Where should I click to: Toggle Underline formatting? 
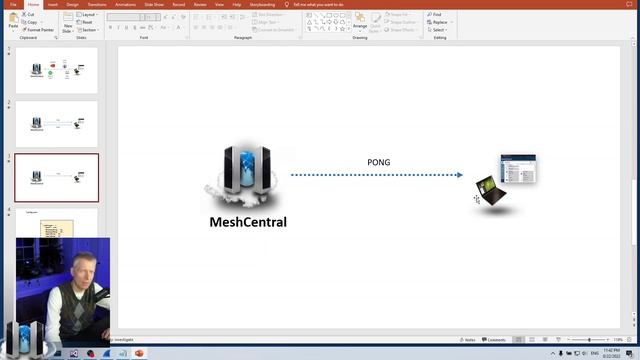(x=126, y=27)
